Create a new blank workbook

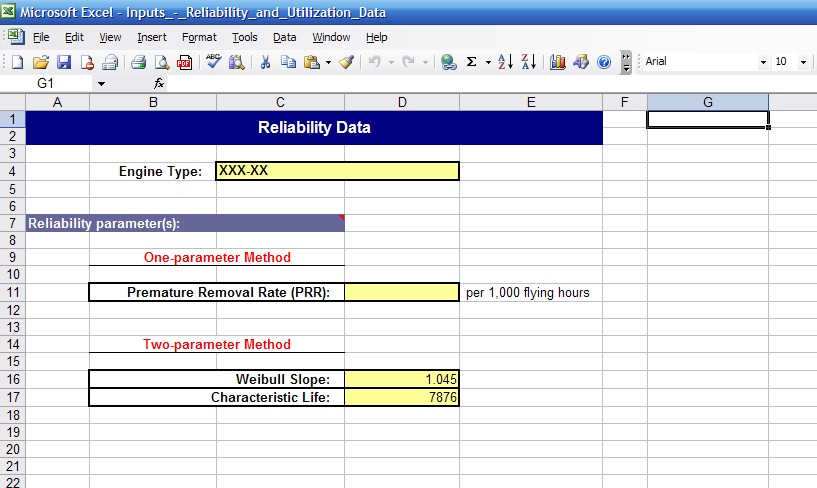(x=17, y=62)
